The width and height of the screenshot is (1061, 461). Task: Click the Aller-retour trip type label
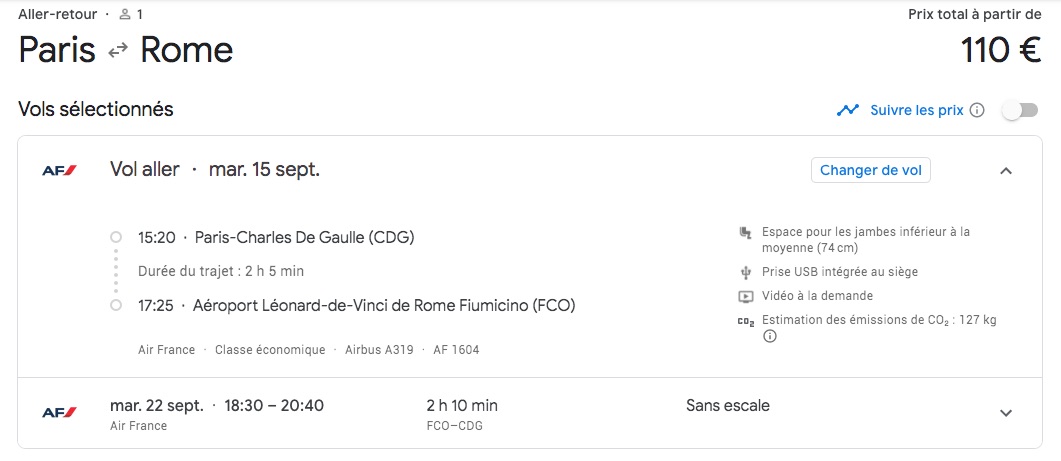tap(58, 14)
